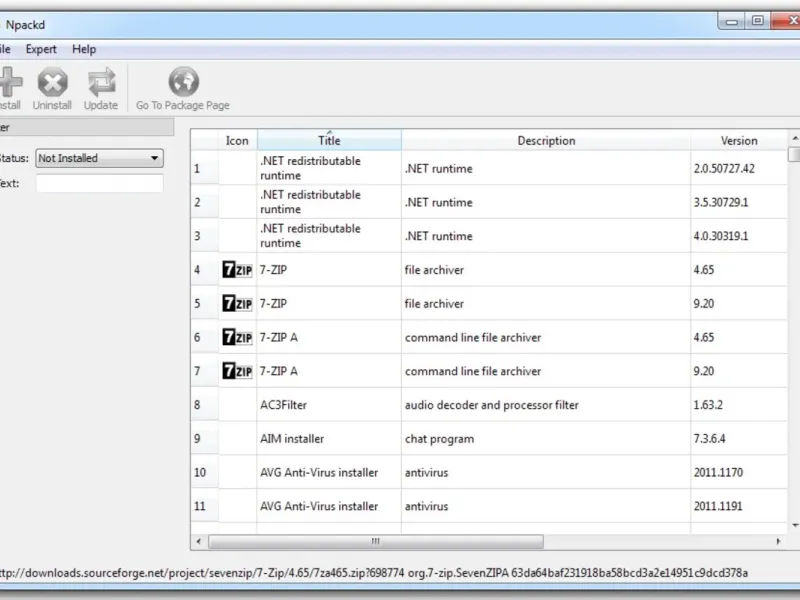The image size is (800, 600).
Task: Click version cell 7.3.6.4
Action: [739, 438]
